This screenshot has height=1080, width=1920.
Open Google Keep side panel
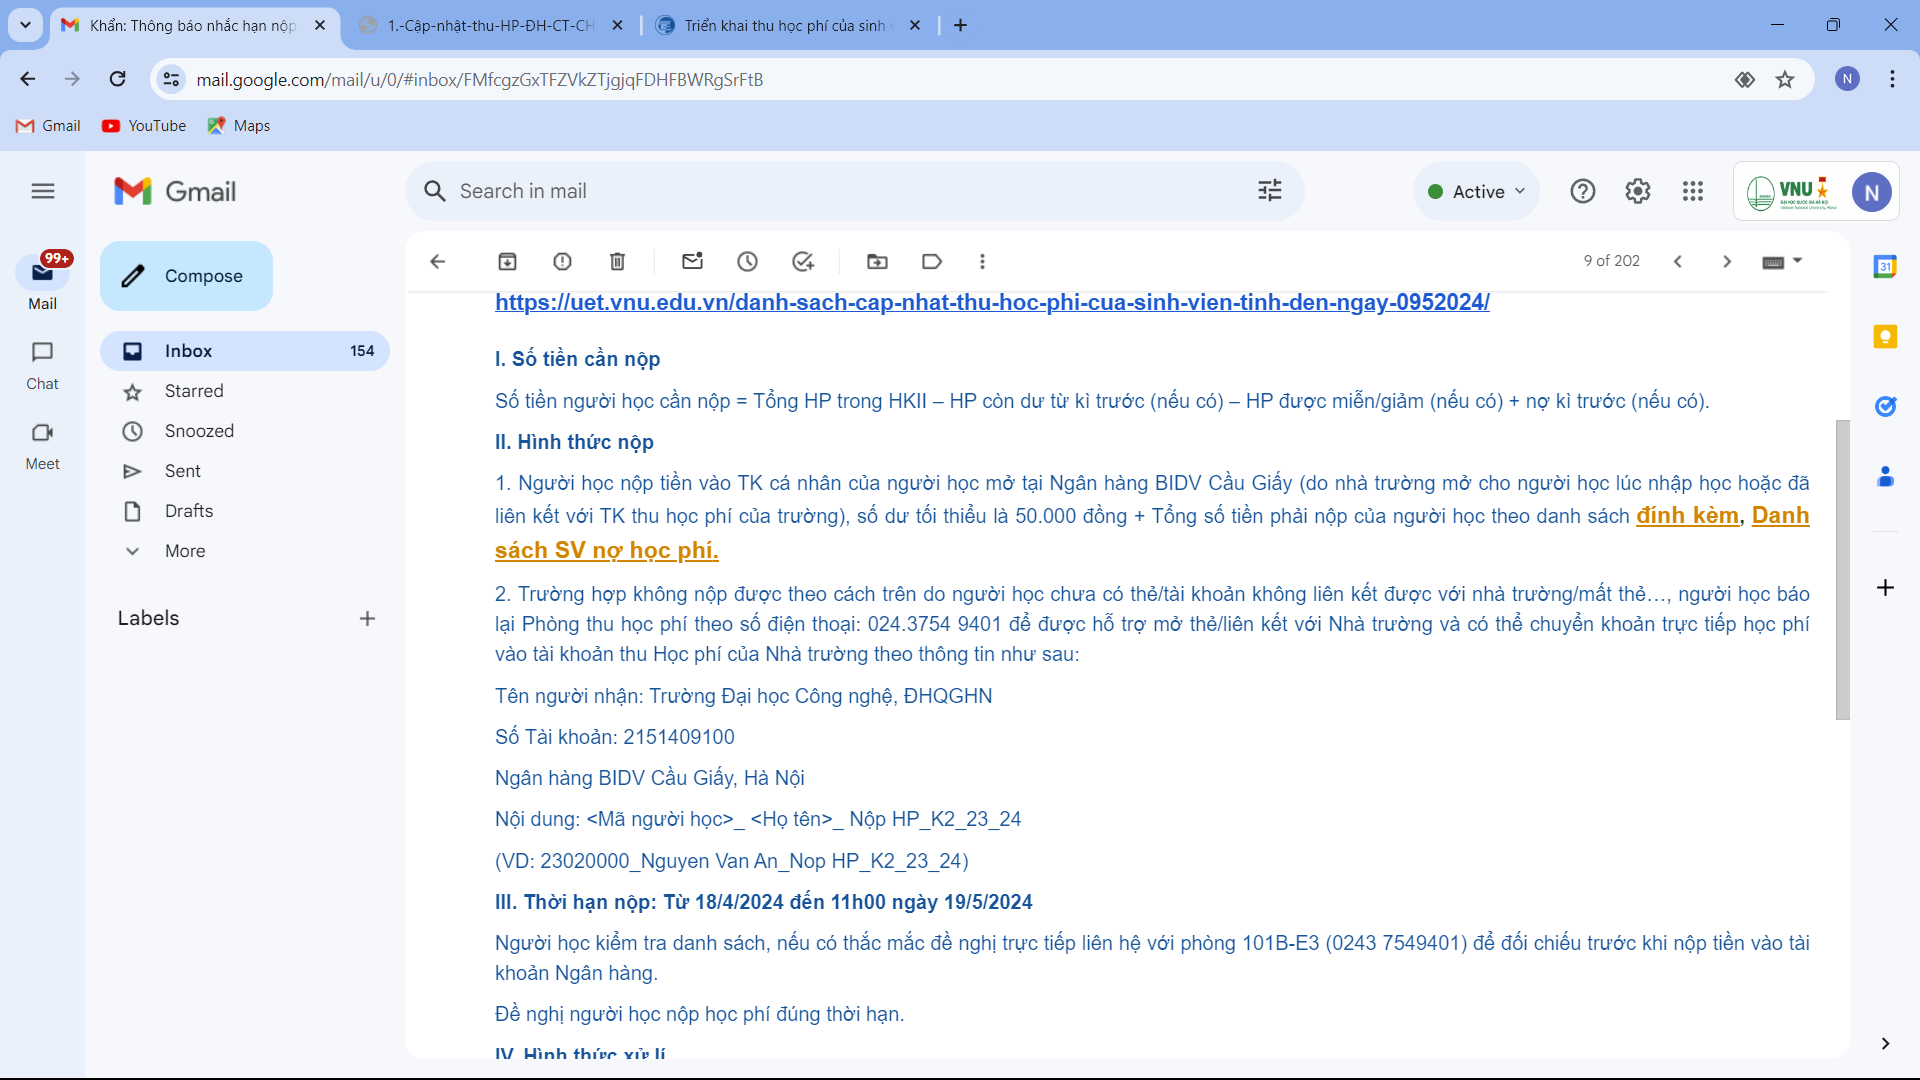tap(1885, 336)
